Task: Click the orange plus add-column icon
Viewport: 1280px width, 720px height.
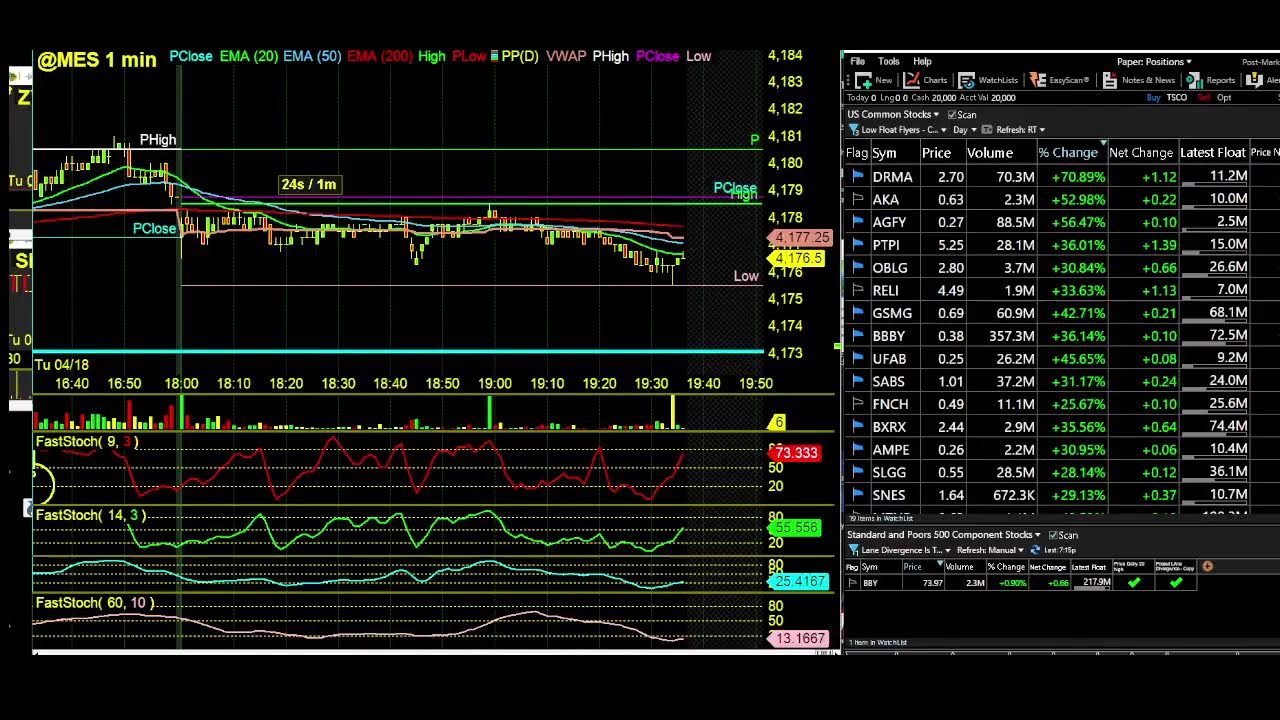Action: [x=1207, y=567]
